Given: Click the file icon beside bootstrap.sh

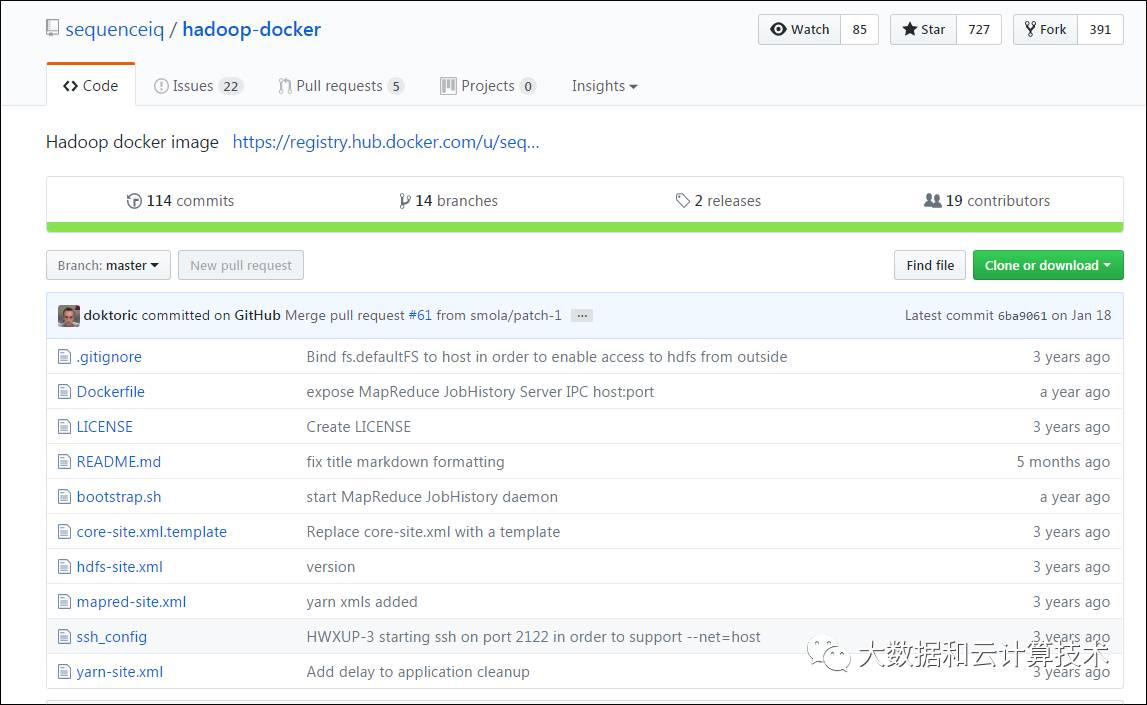Looking at the screenshot, I should pyautogui.click(x=64, y=497).
